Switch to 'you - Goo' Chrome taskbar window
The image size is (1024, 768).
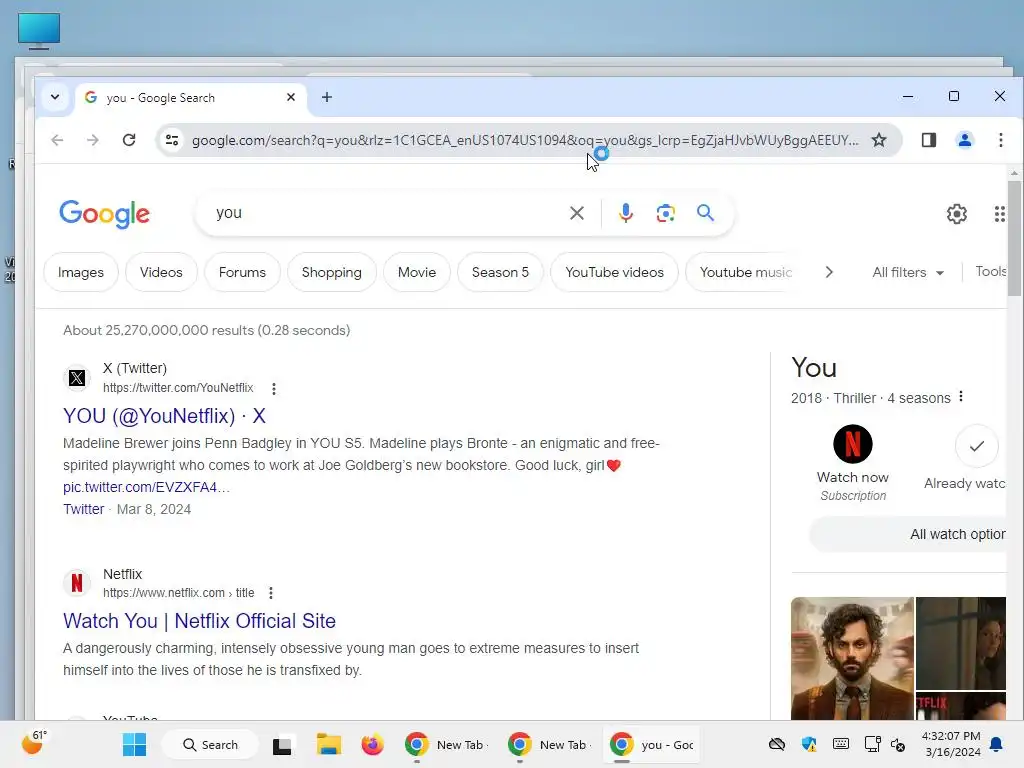651,744
